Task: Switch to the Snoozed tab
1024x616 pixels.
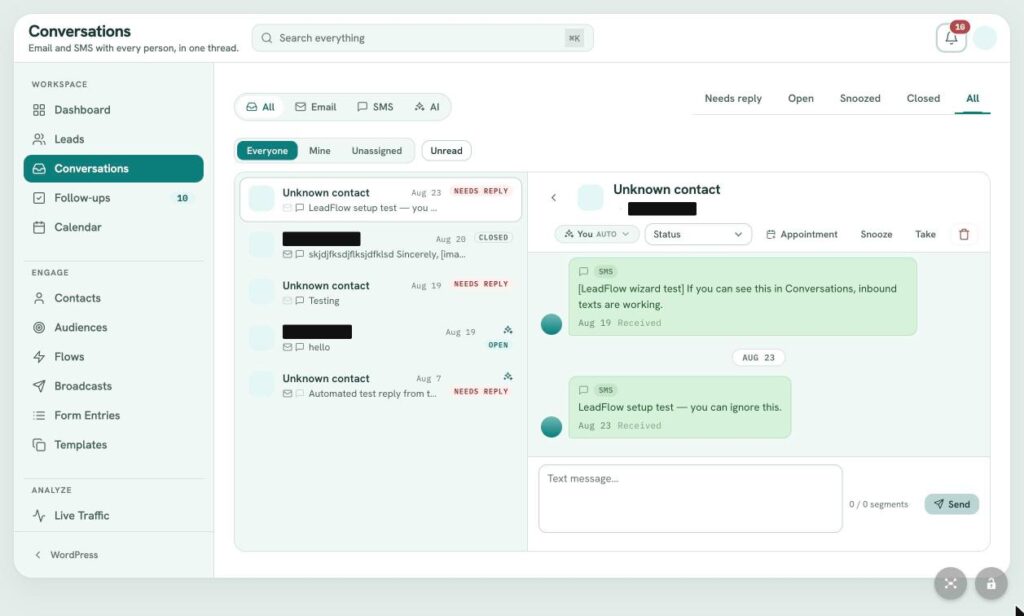Action: pos(859,99)
